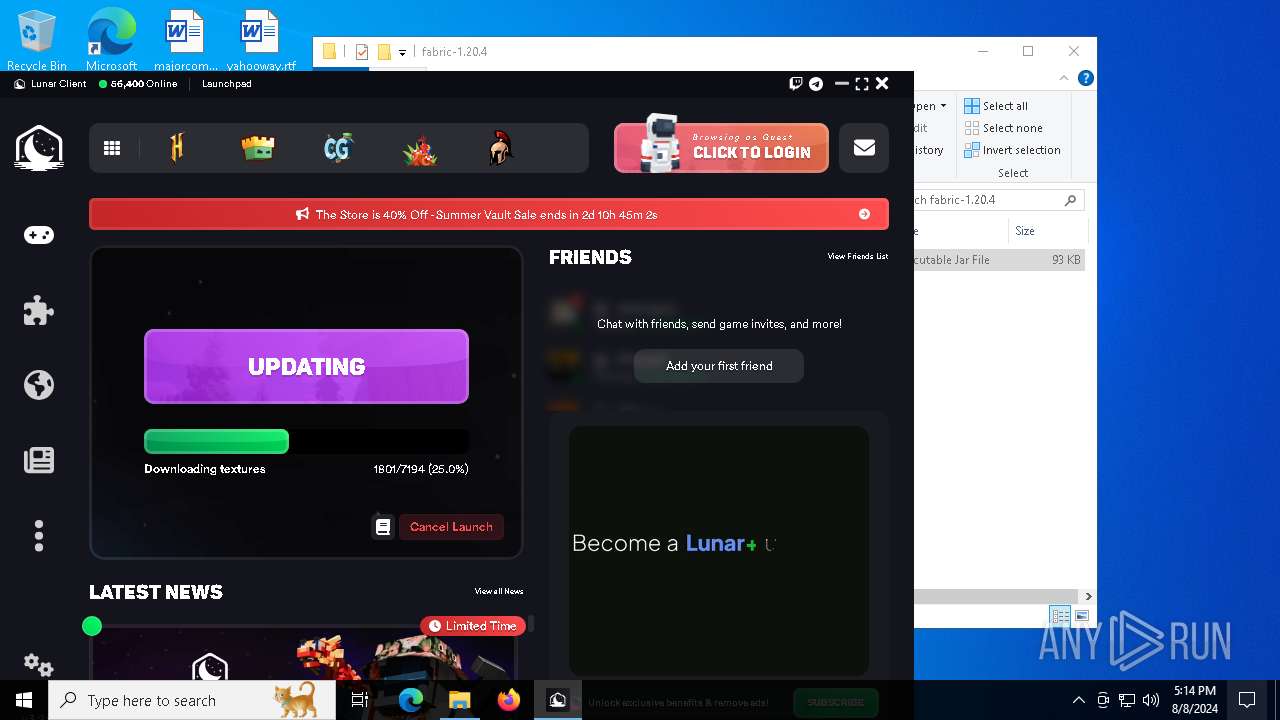Viewport: 1280px width, 720px height.
Task: Click the download progress bar
Action: (306, 441)
